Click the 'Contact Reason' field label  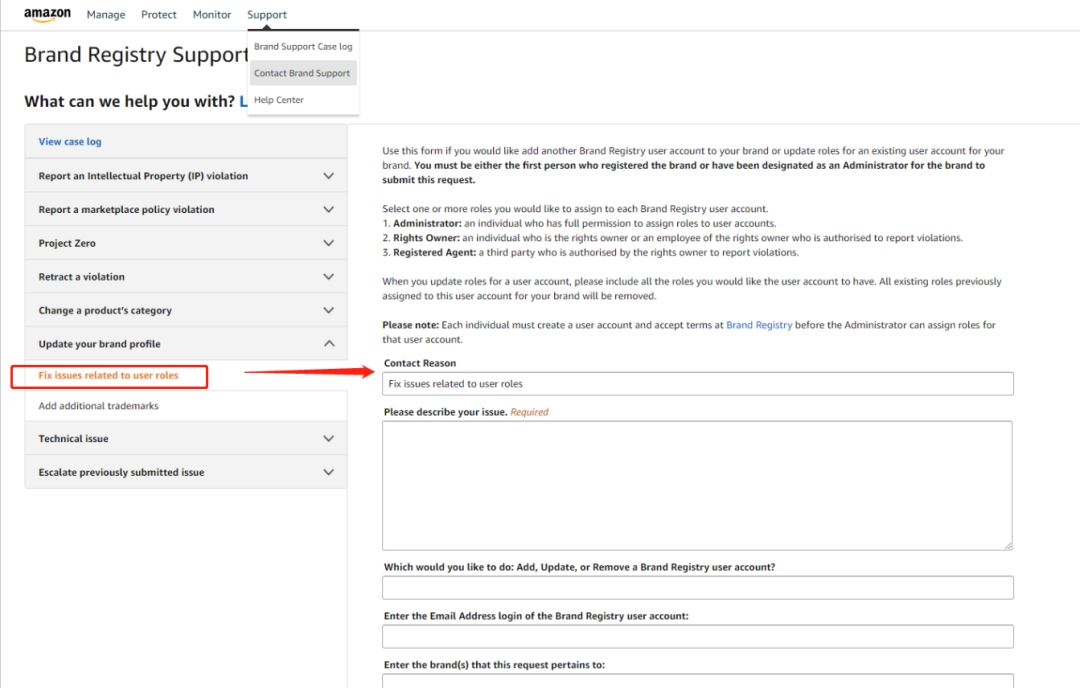pyautogui.click(x=419, y=363)
